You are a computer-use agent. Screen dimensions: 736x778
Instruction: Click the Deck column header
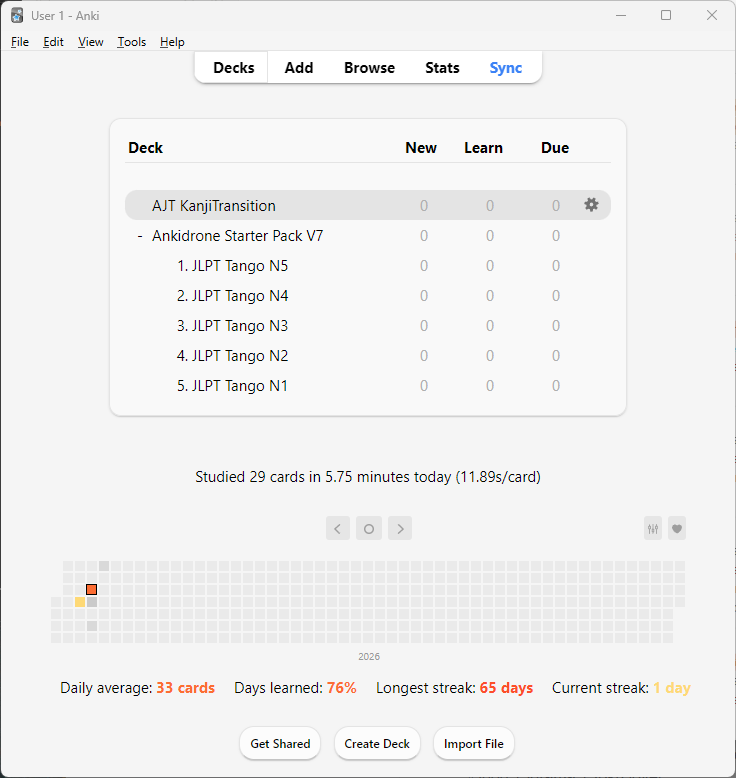(145, 148)
